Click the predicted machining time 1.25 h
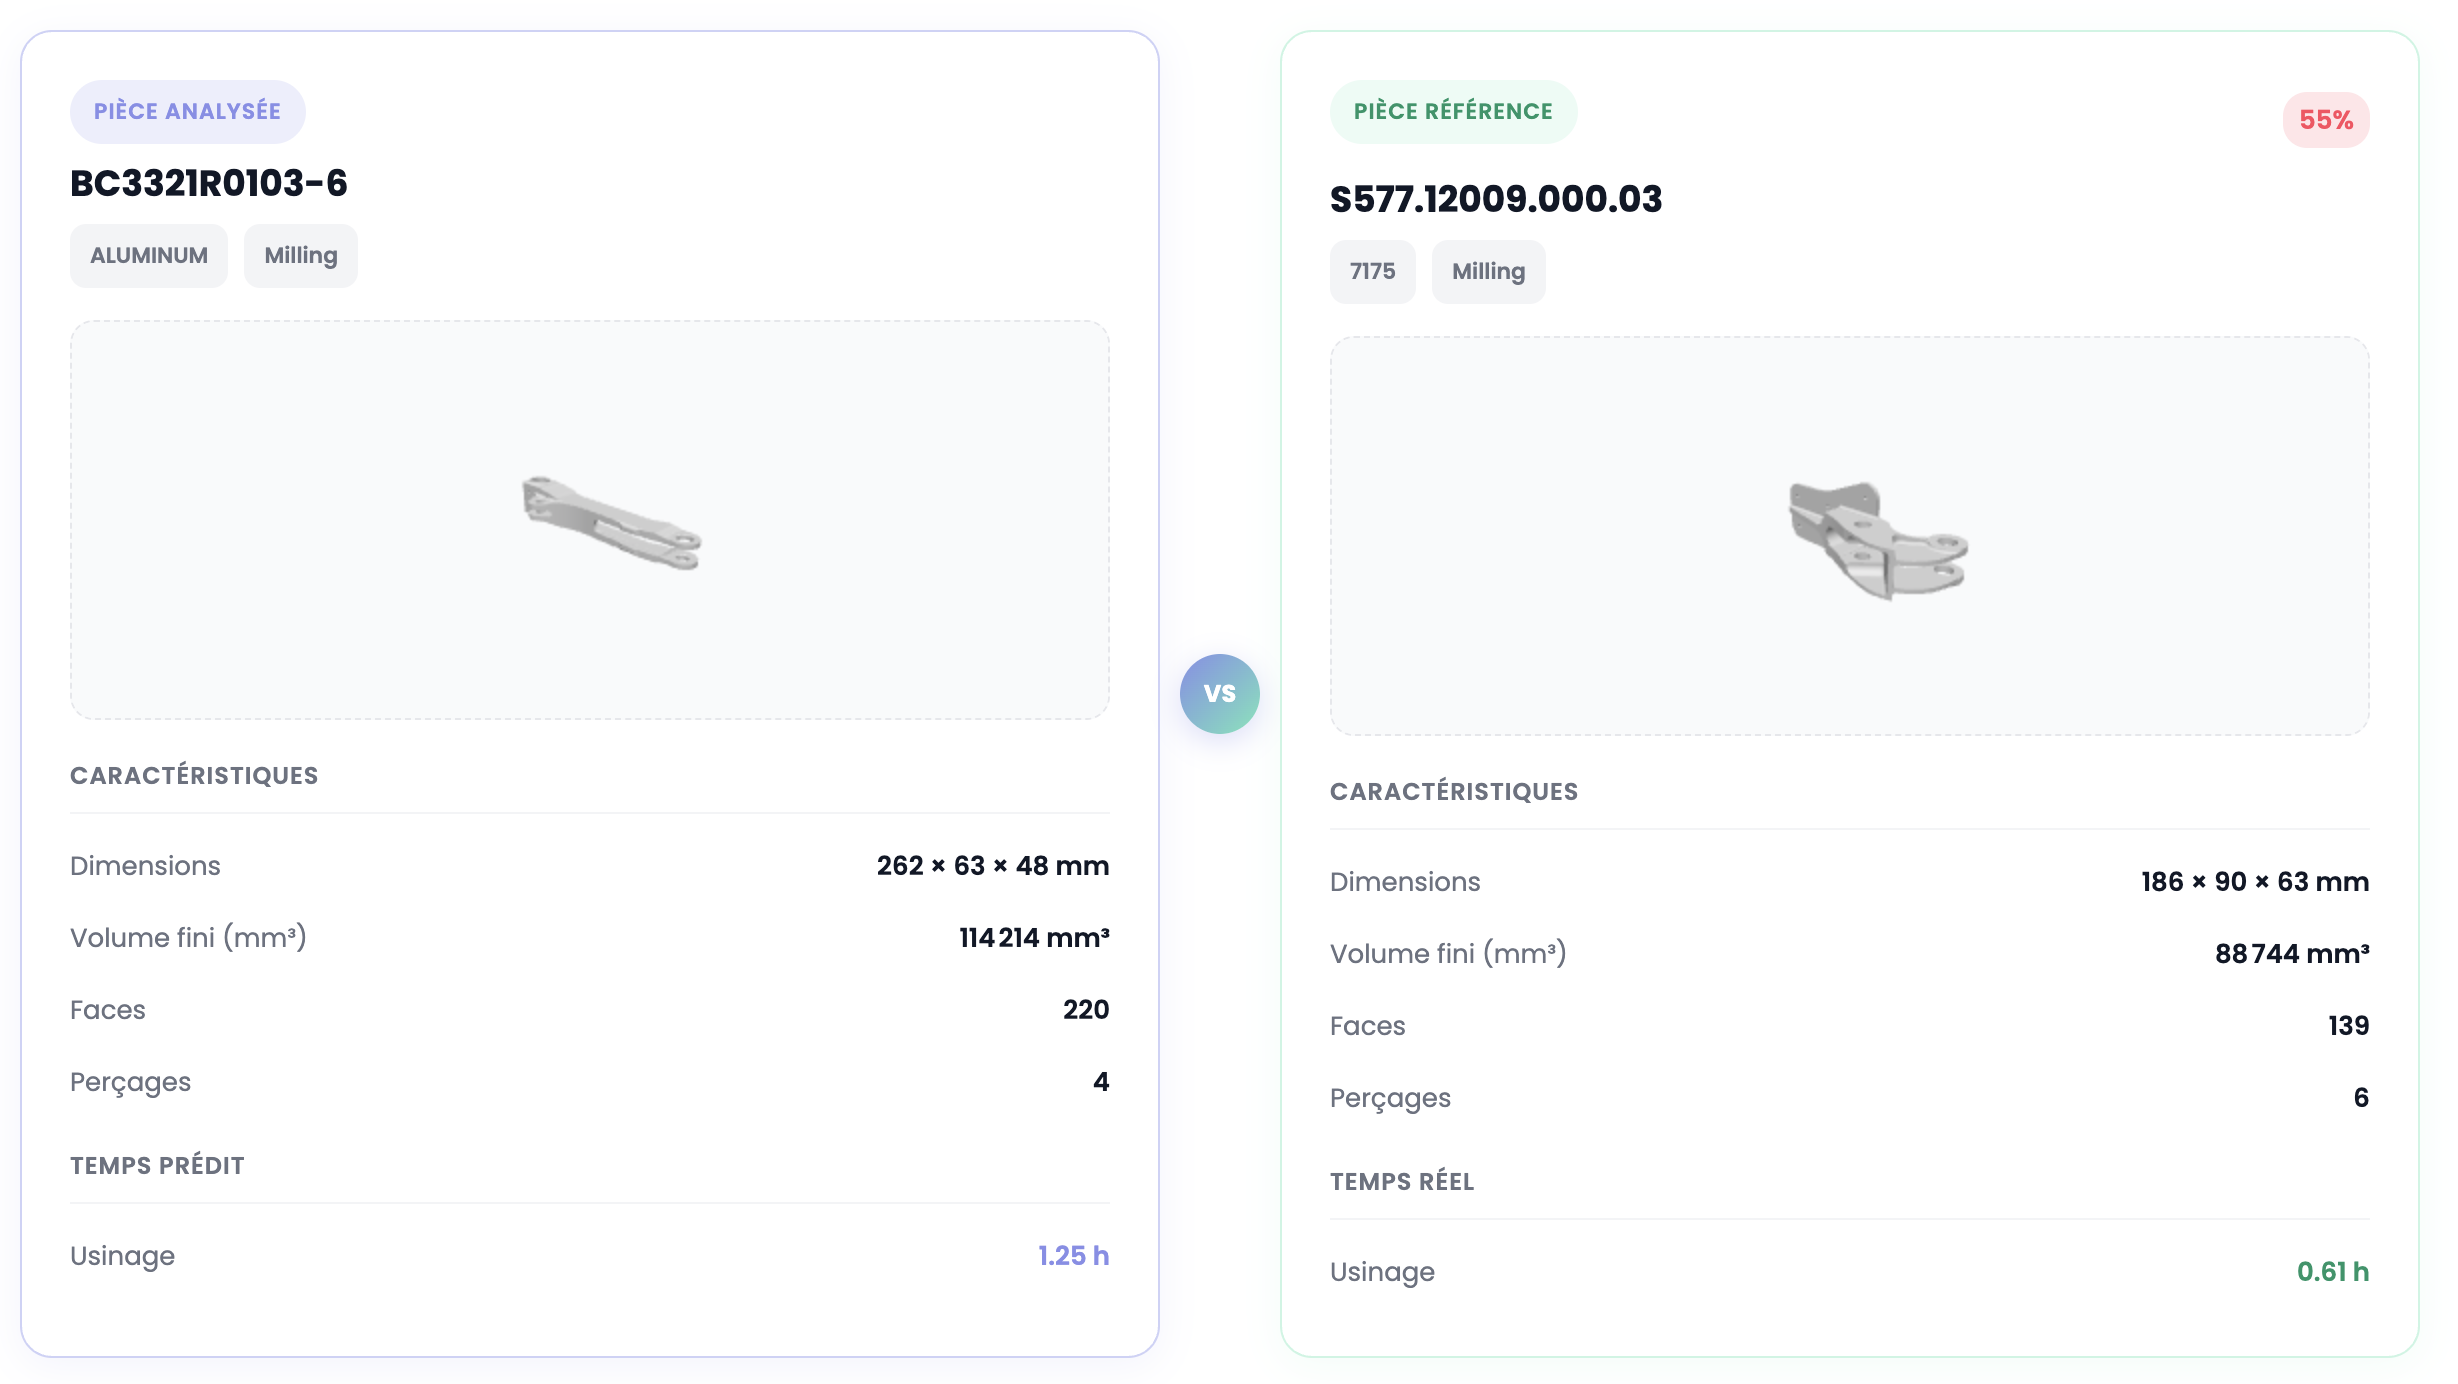 1073,1256
